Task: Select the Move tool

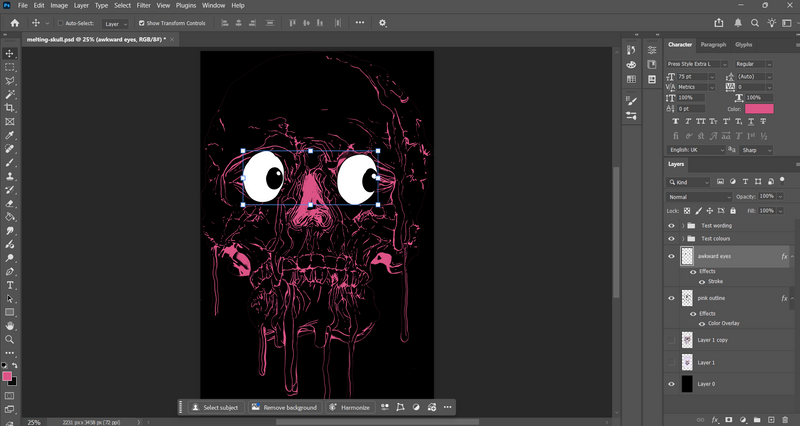Action: coord(10,54)
